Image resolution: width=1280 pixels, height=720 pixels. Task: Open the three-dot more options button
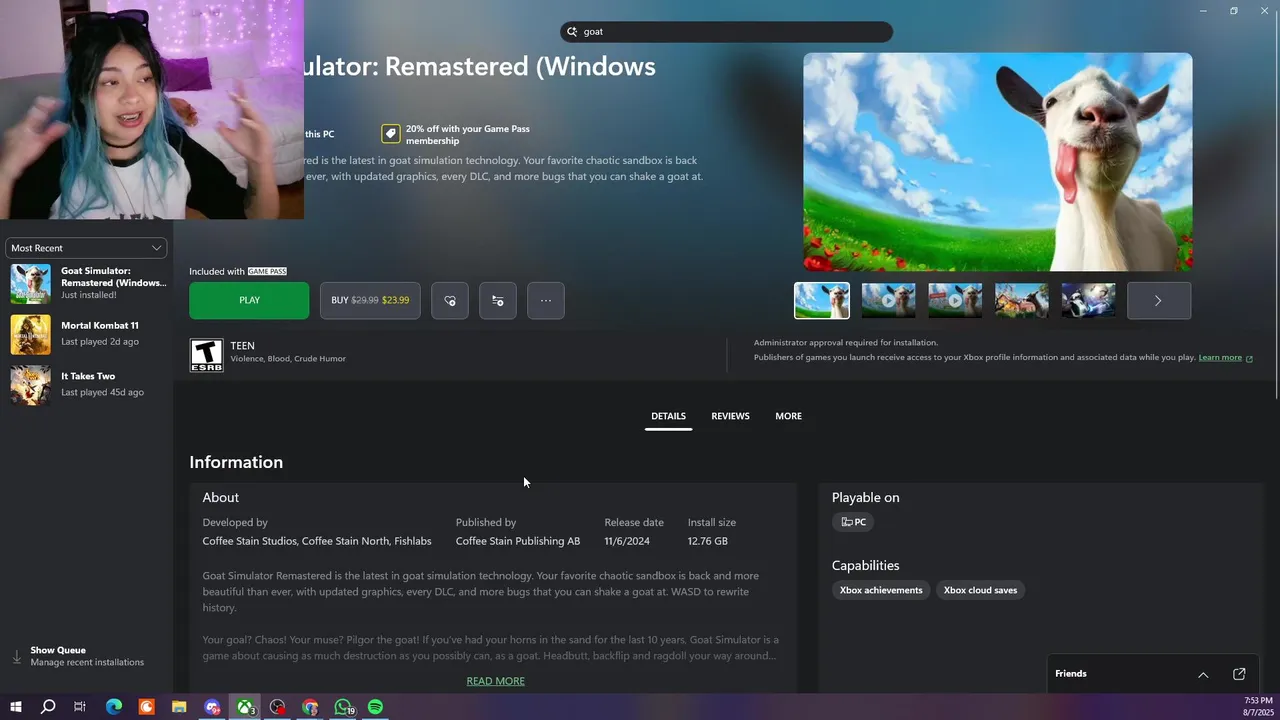pos(546,300)
